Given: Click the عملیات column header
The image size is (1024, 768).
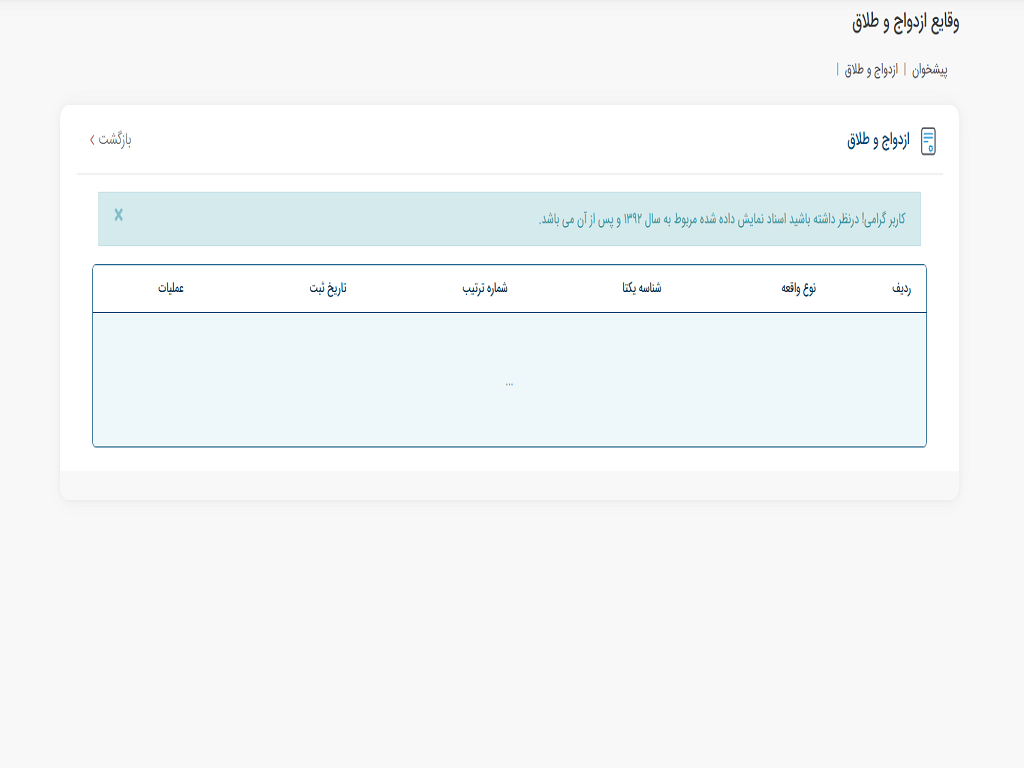Looking at the screenshot, I should click(x=170, y=288).
